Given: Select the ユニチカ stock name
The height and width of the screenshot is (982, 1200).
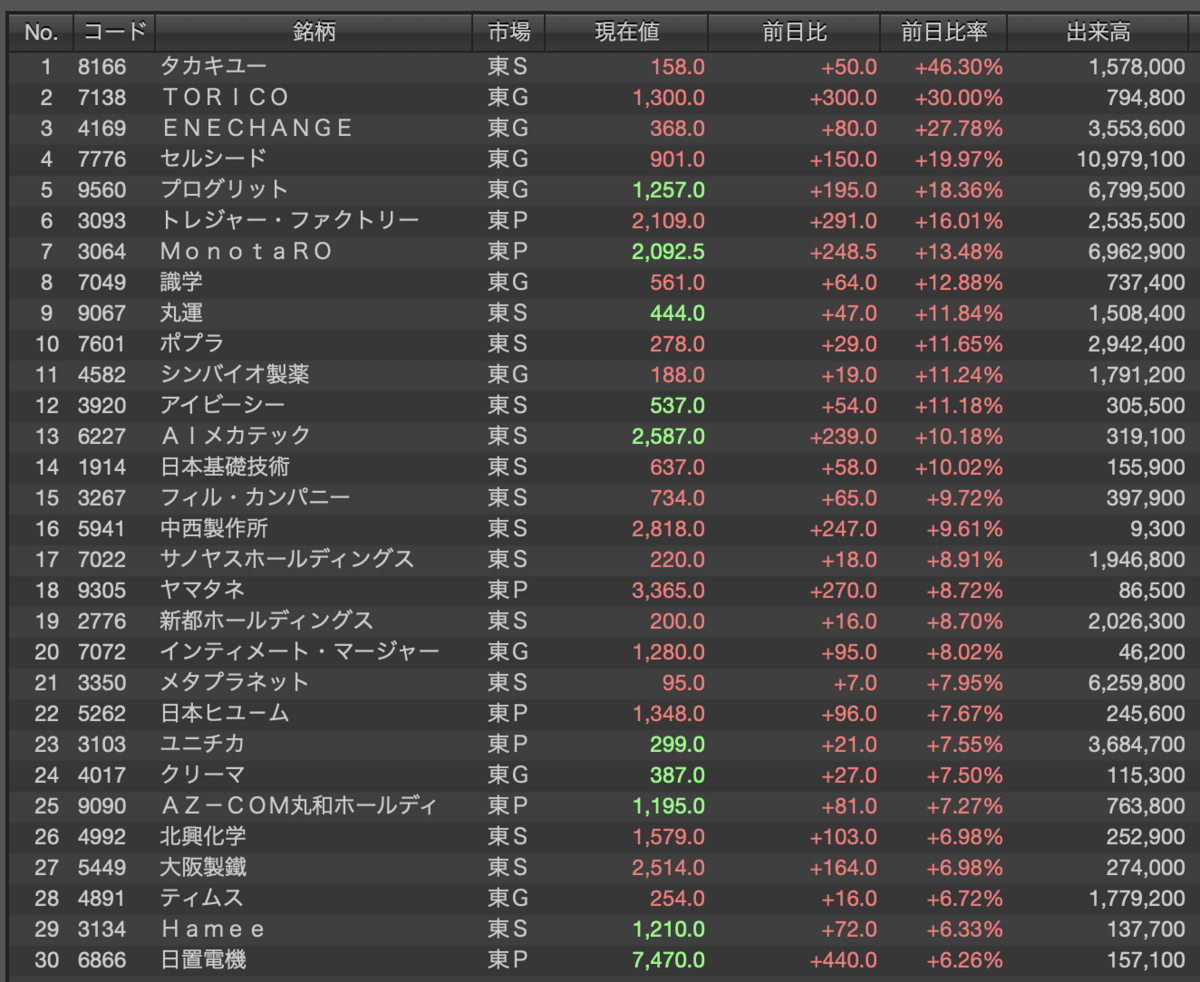Looking at the screenshot, I should pyautogui.click(x=202, y=745).
